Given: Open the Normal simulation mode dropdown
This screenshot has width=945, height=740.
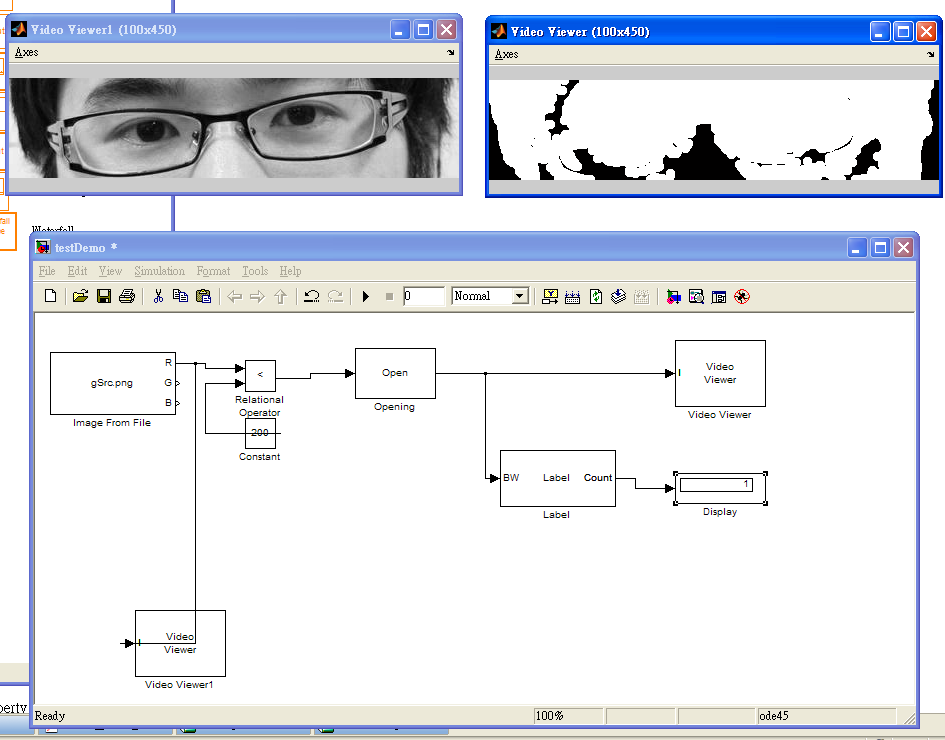Looking at the screenshot, I should [520, 296].
